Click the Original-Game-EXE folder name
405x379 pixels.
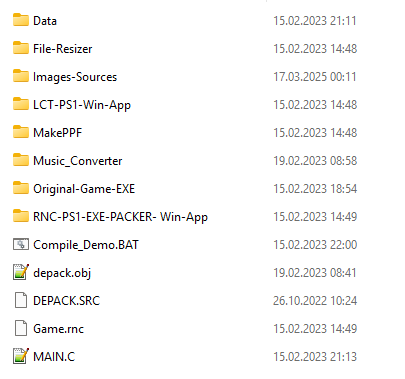click(84, 189)
